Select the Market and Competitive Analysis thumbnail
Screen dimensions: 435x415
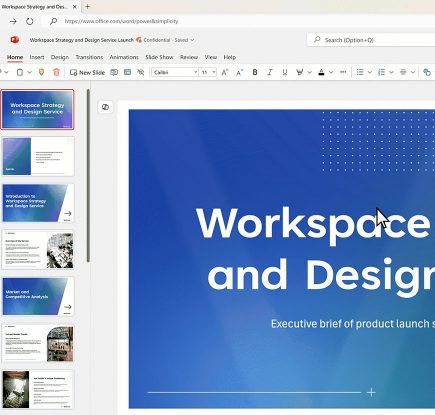(x=38, y=296)
